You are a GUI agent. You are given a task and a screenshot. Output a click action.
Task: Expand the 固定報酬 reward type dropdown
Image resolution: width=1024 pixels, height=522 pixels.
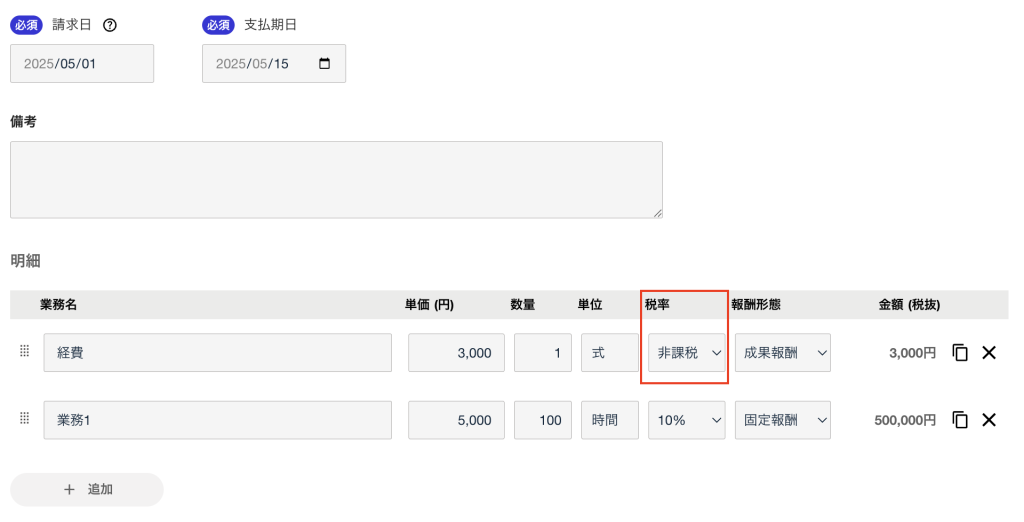pyautogui.click(x=782, y=420)
